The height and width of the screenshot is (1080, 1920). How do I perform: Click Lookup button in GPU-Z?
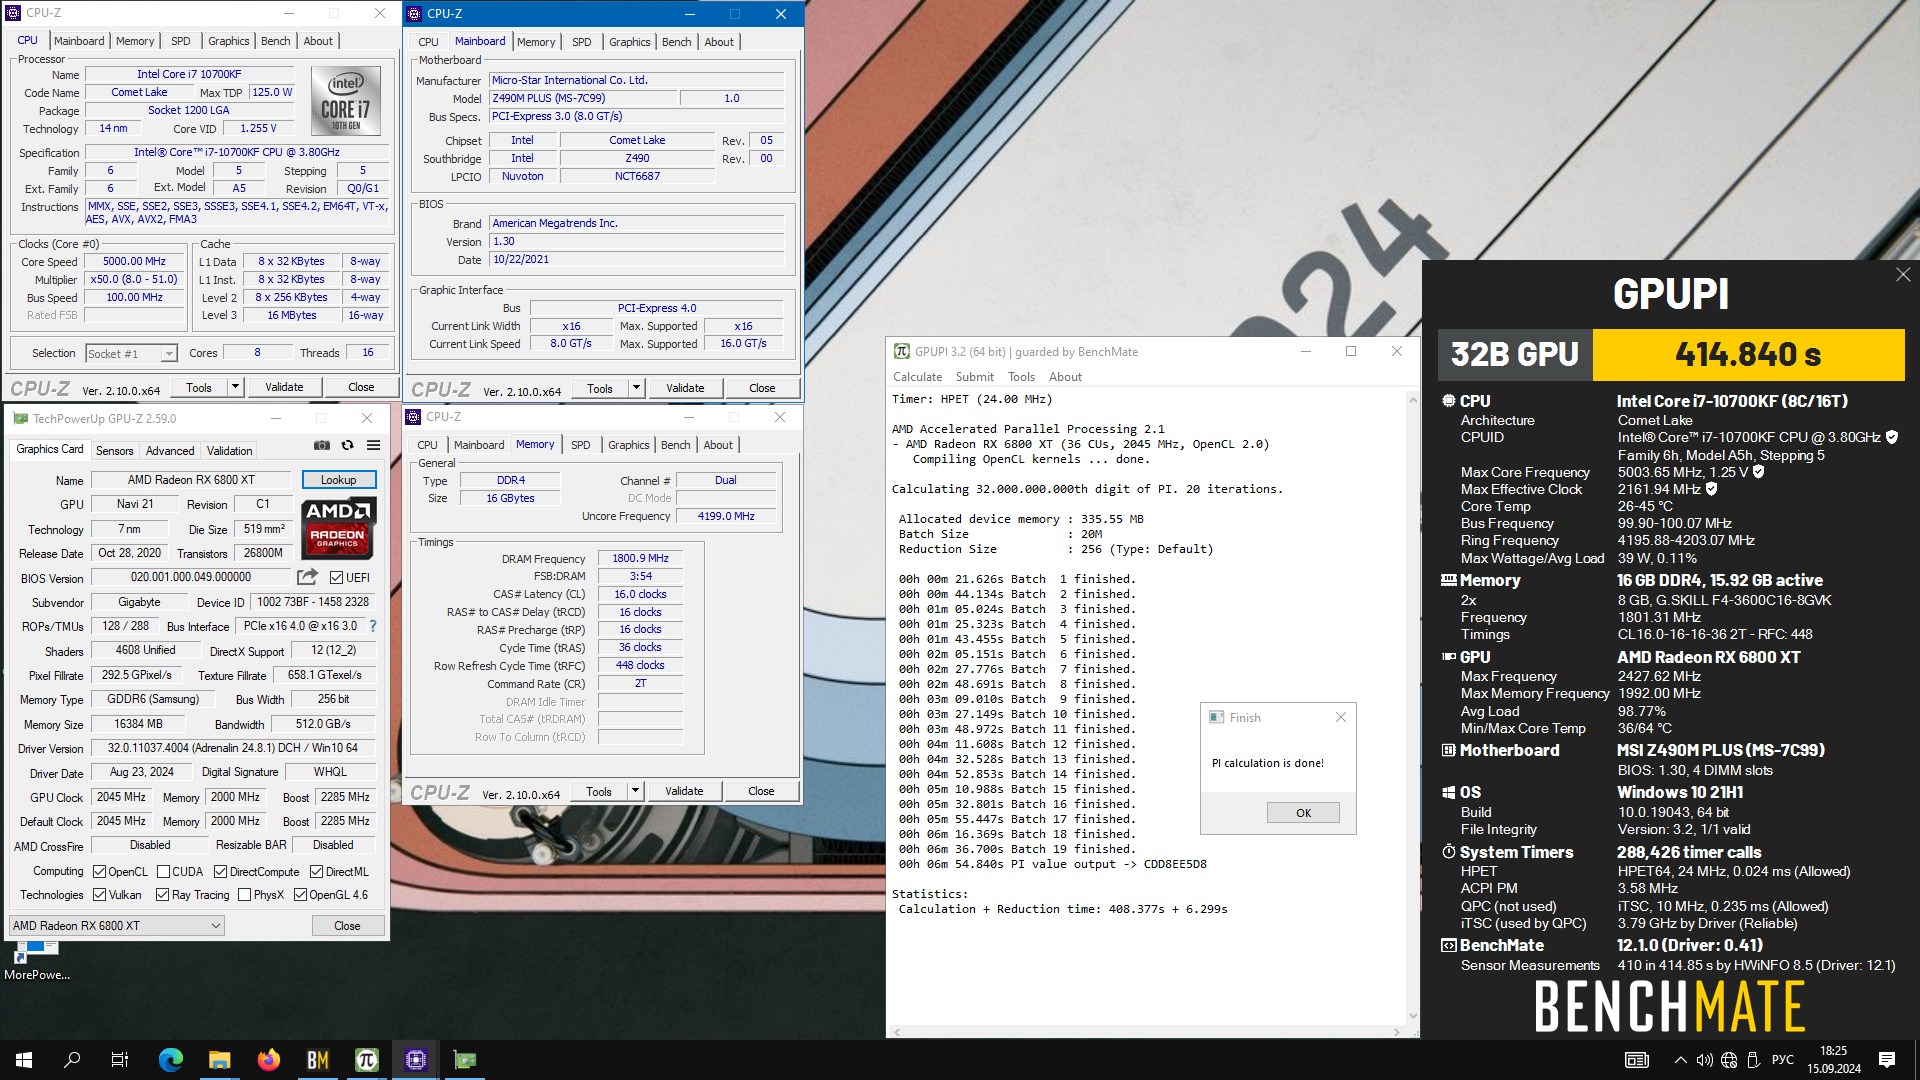pos(338,480)
